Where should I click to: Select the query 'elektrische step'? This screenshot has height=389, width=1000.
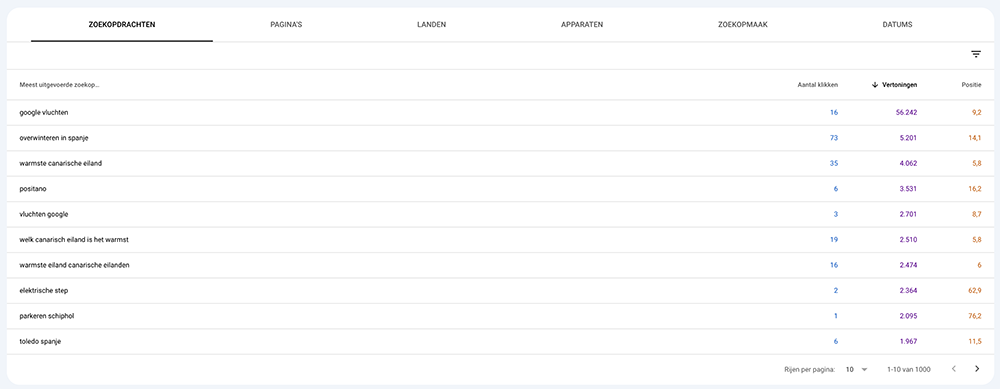pyautogui.click(x=43, y=290)
